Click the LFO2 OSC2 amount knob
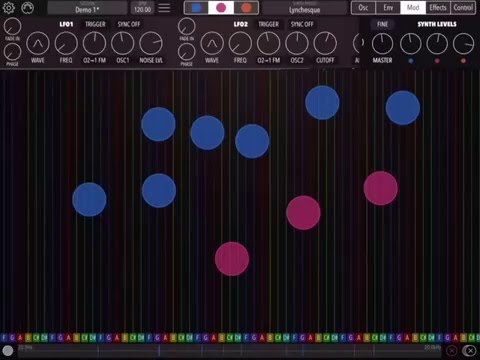480x360 pixels. click(297, 43)
